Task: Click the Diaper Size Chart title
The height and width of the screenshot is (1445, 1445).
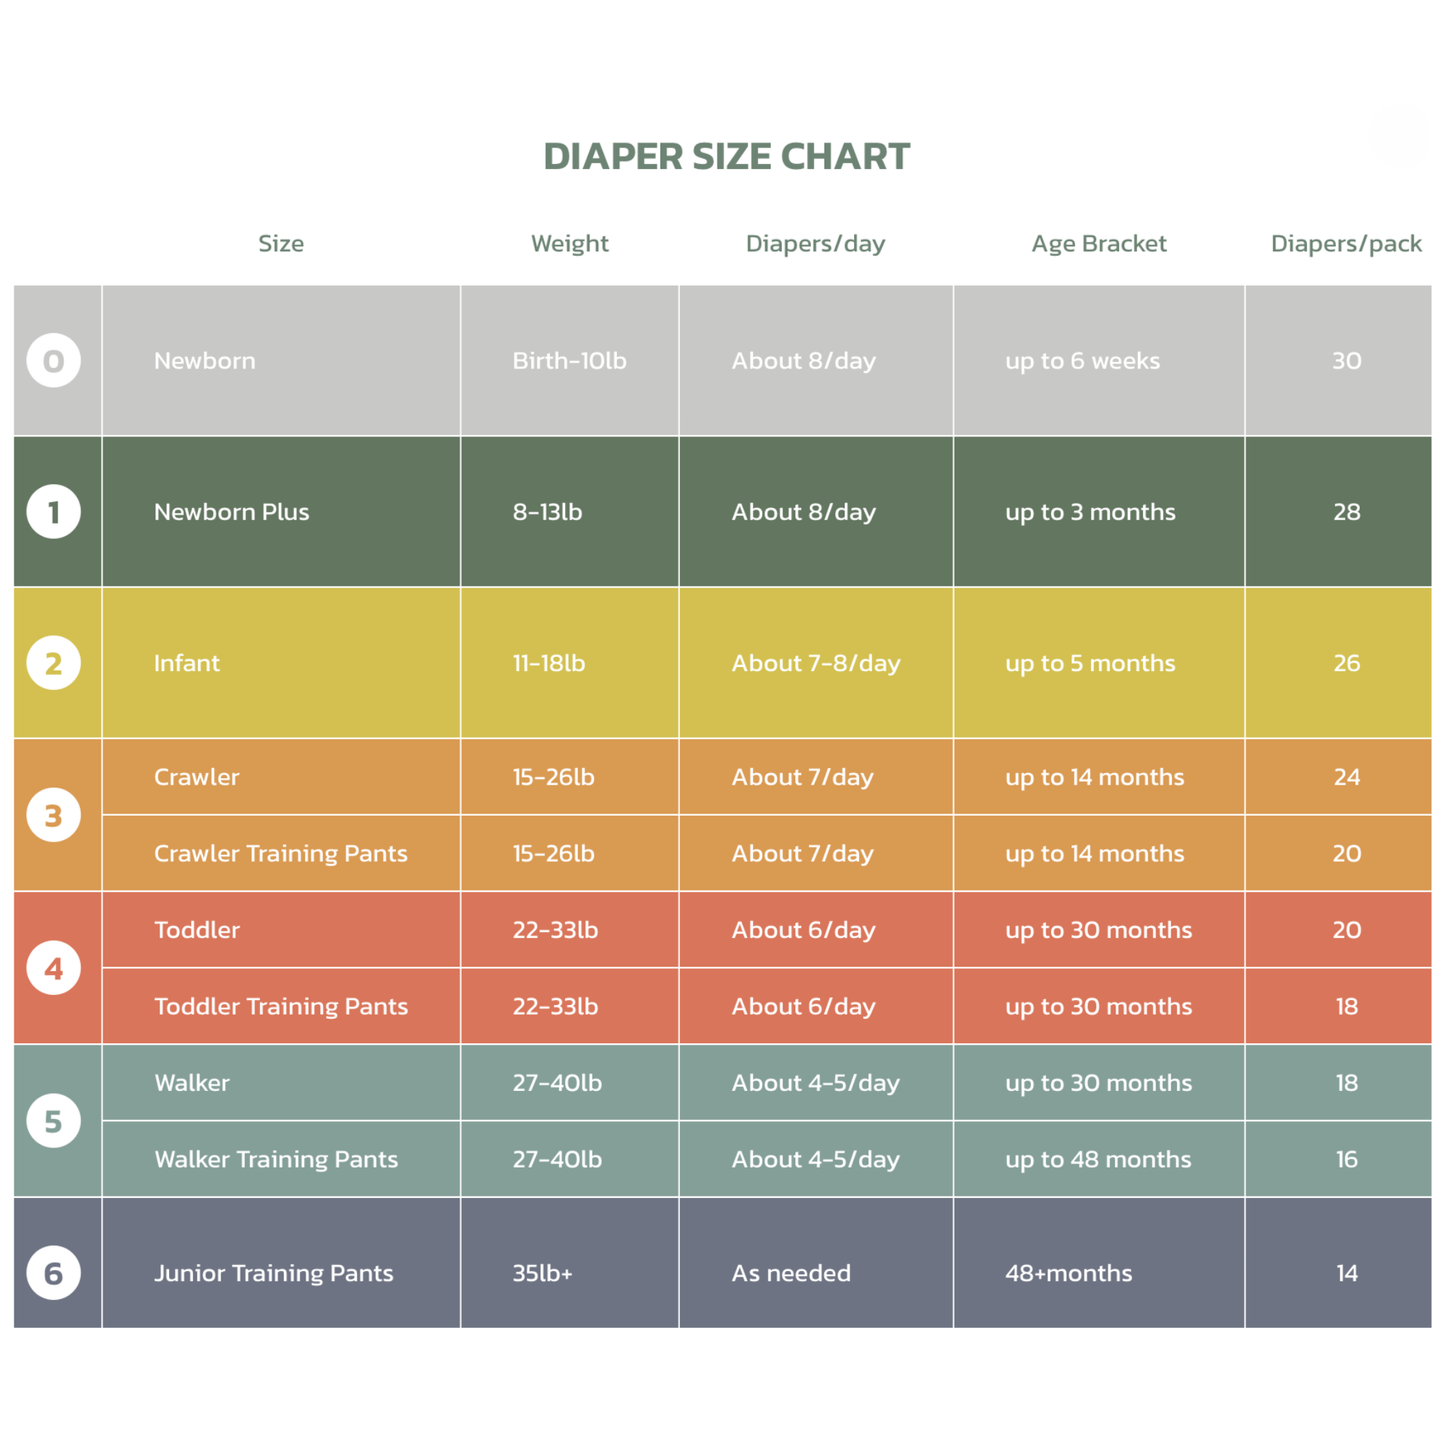Action: (726, 157)
